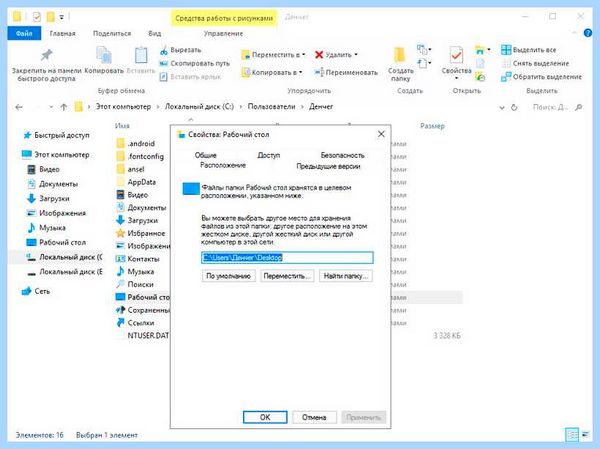Screen dimensions: 600x449
Task: Open Управление picture tools tab
Action: [223, 34]
